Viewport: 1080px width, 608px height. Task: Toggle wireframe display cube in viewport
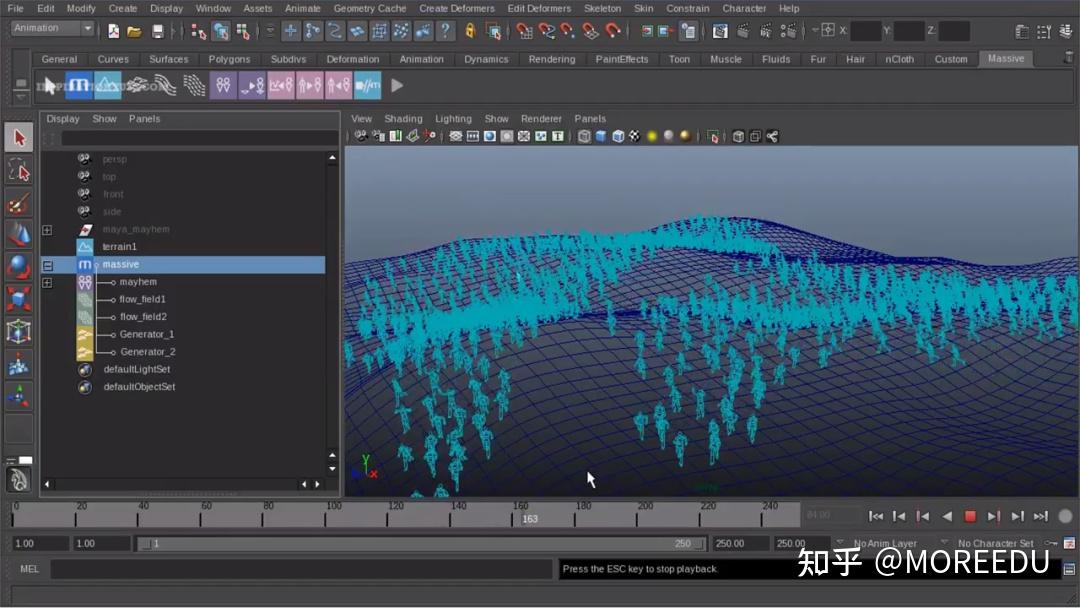(x=584, y=136)
